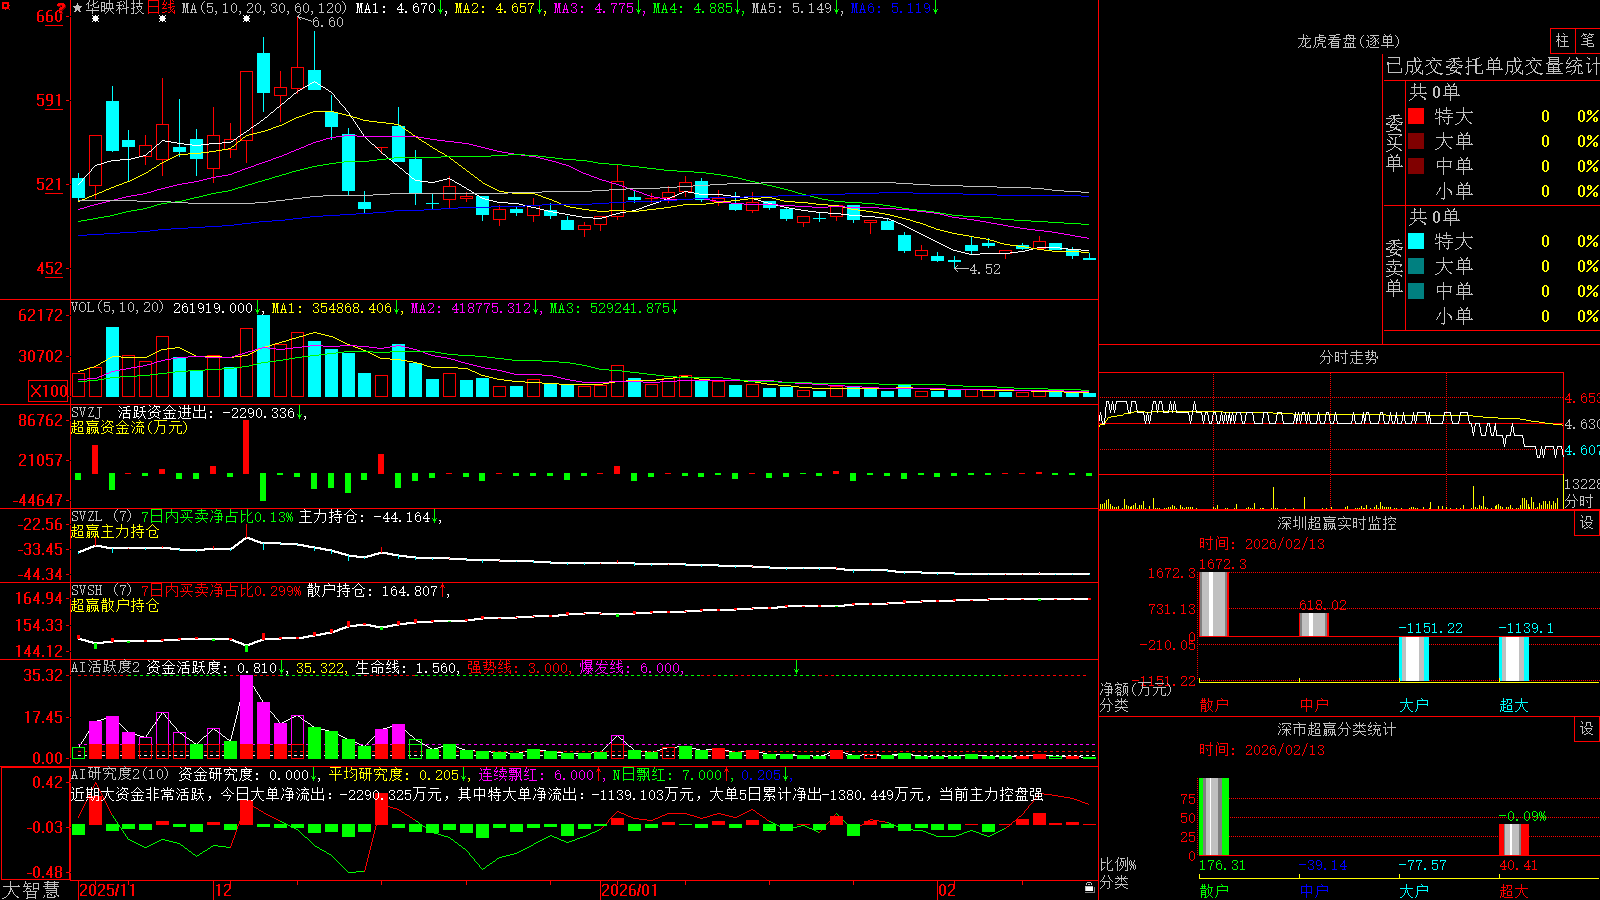Click the 超赢散户持仓 label

click(x=115, y=605)
